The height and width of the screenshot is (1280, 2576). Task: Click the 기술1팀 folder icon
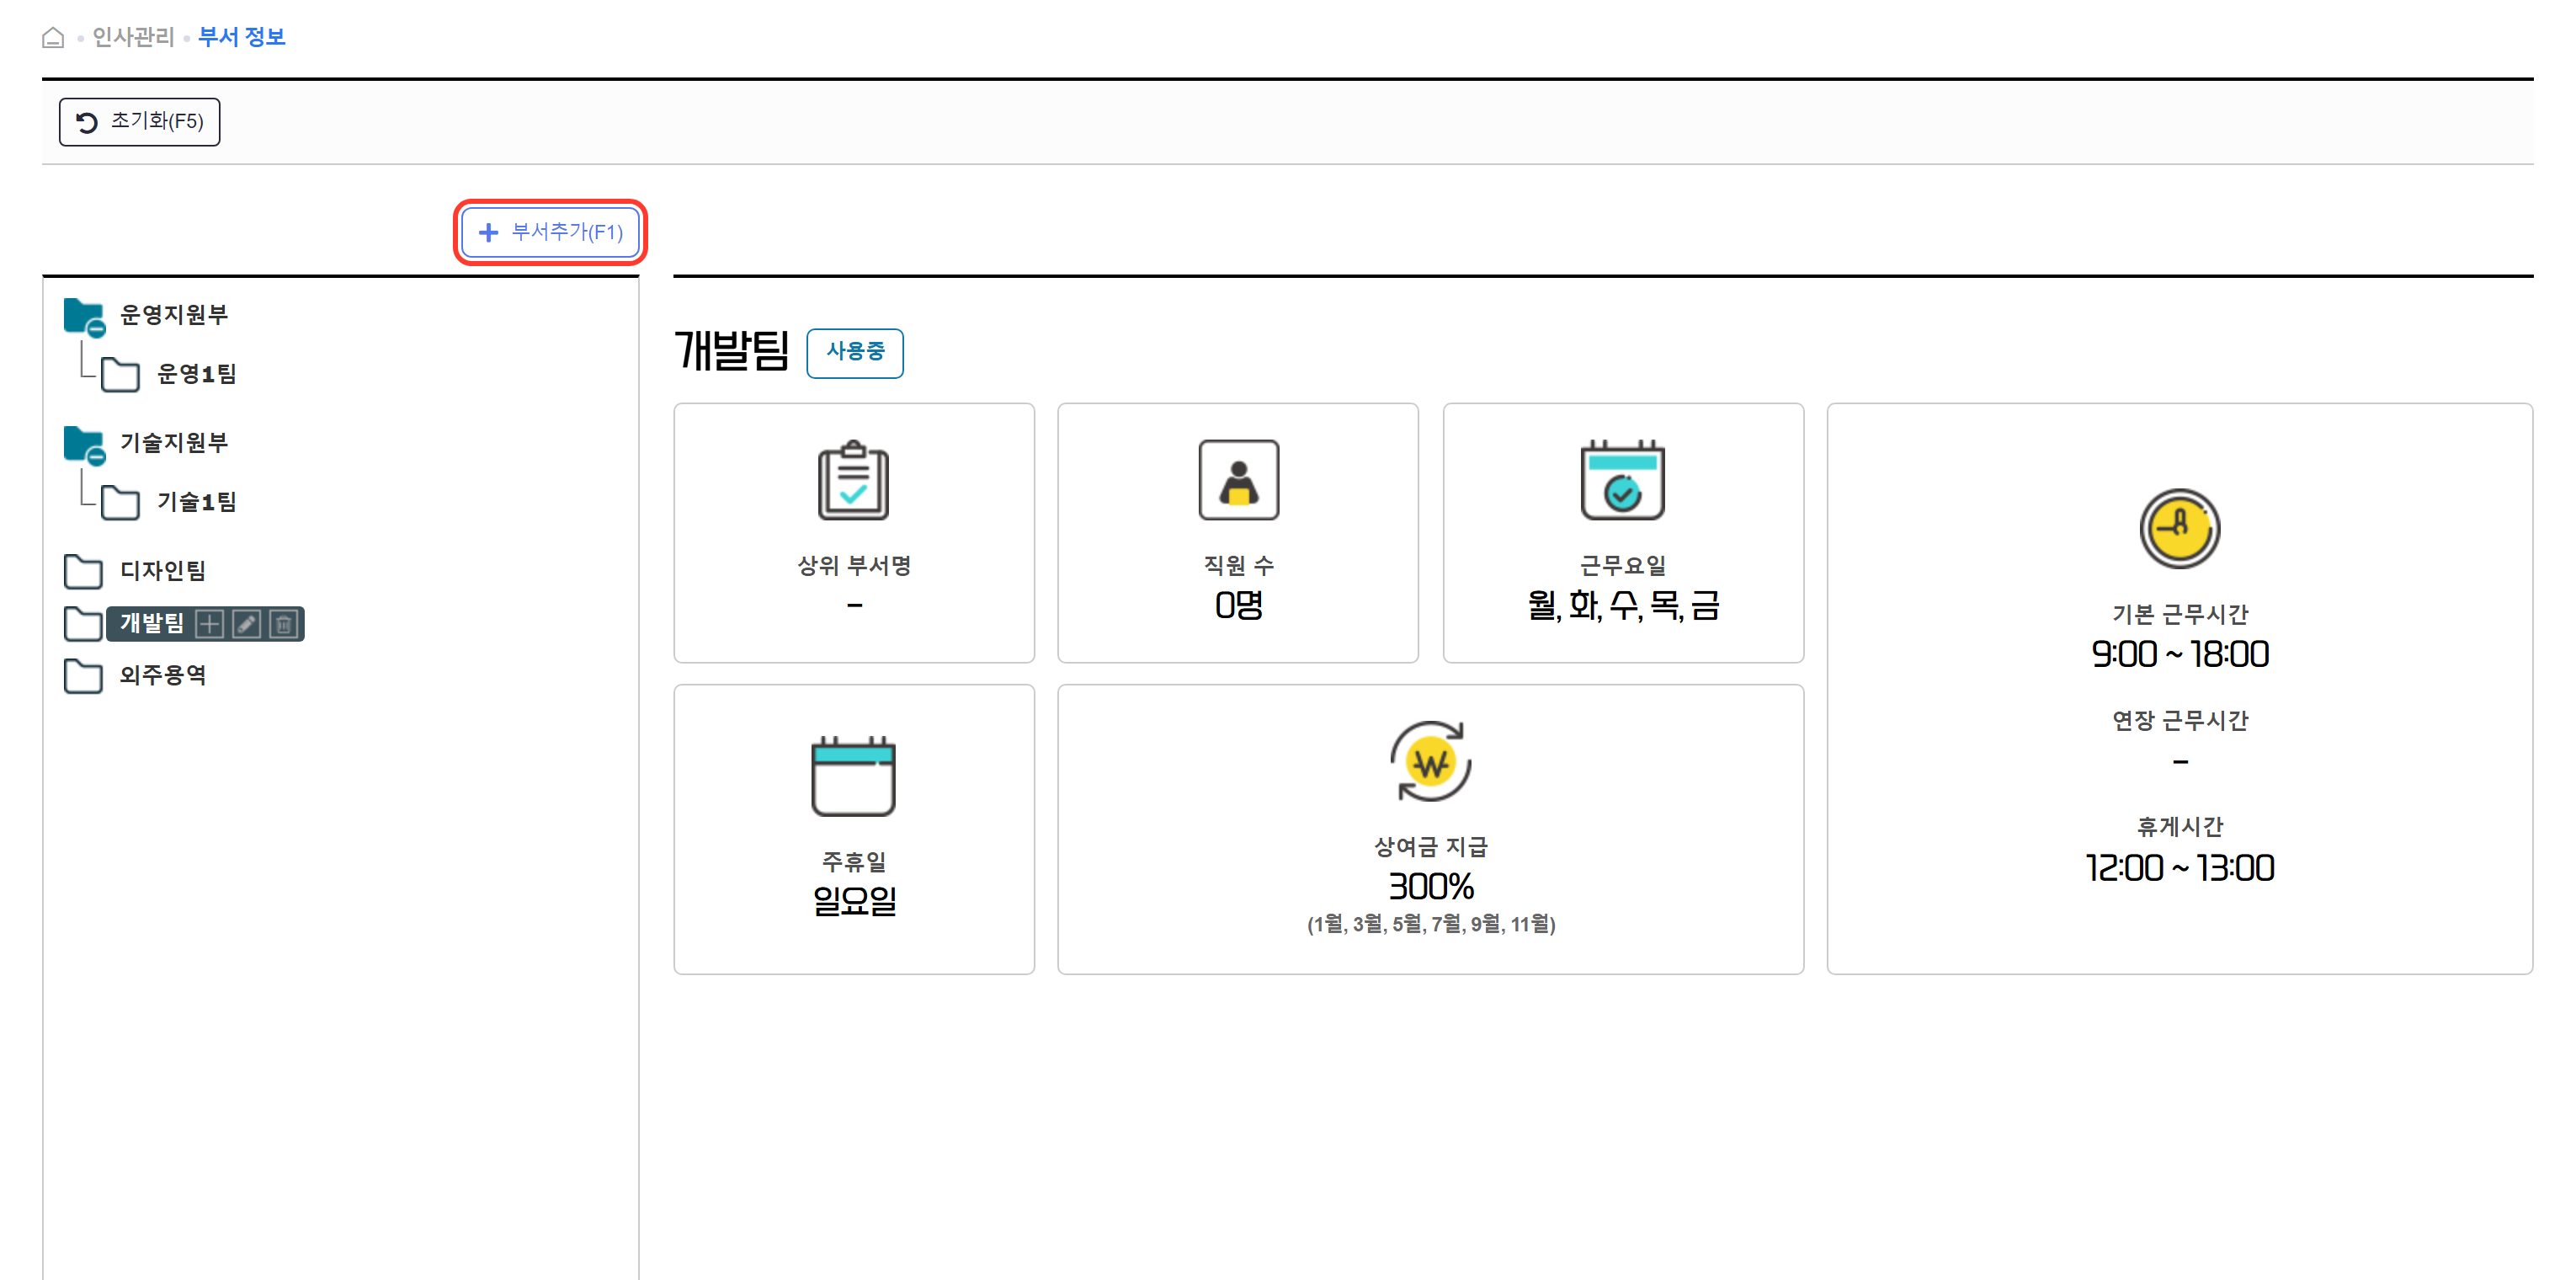(120, 503)
